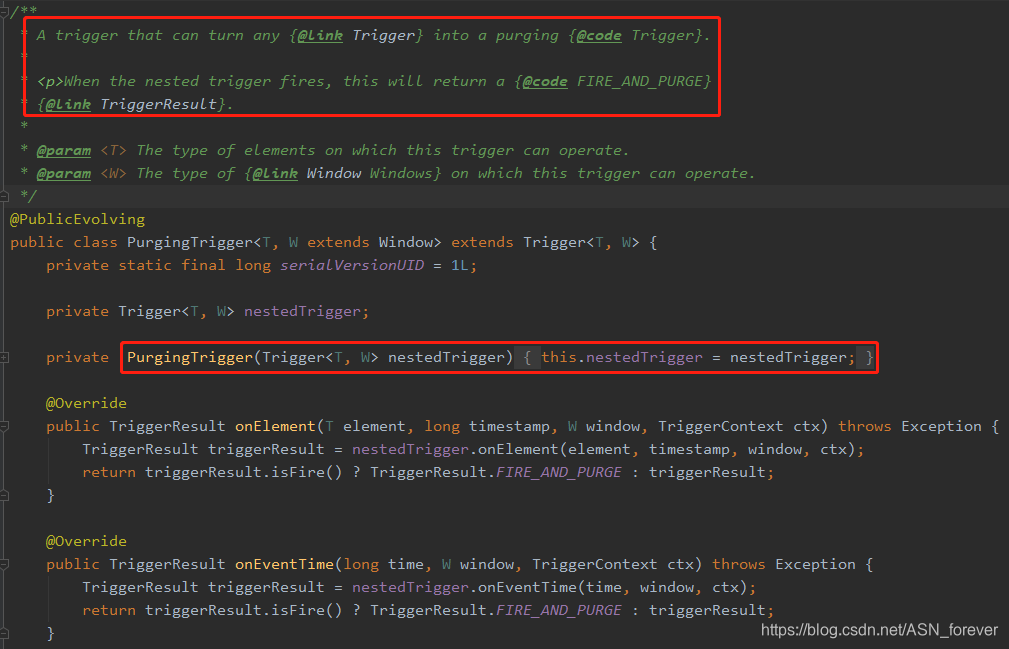
Task: Click PurgingTrigger in the class declaration
Action: tap(190, 242)
